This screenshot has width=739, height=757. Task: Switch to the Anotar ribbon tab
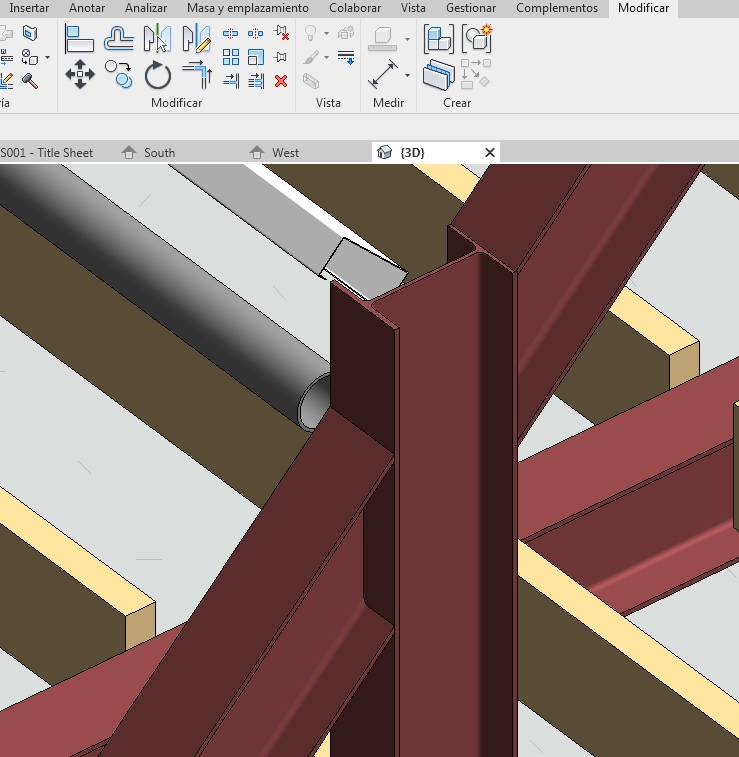point(87,8)
